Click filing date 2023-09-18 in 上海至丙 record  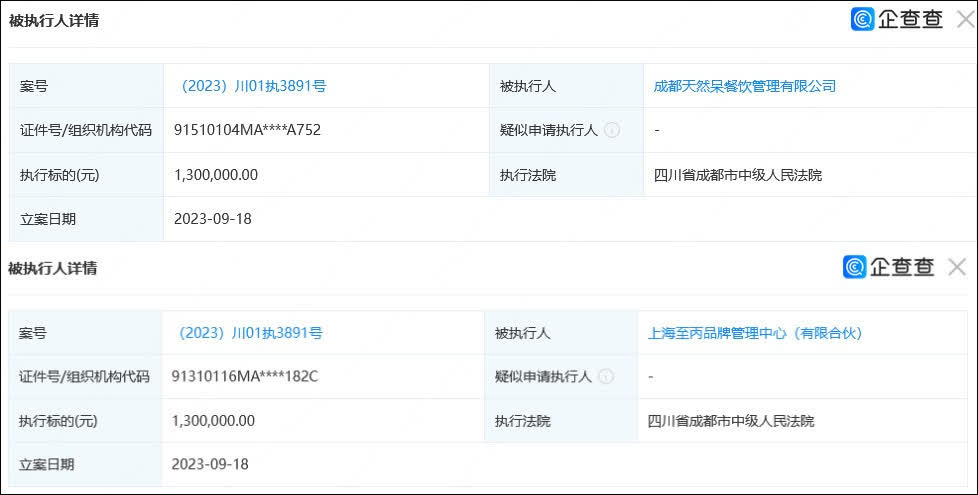pos(210,464)
